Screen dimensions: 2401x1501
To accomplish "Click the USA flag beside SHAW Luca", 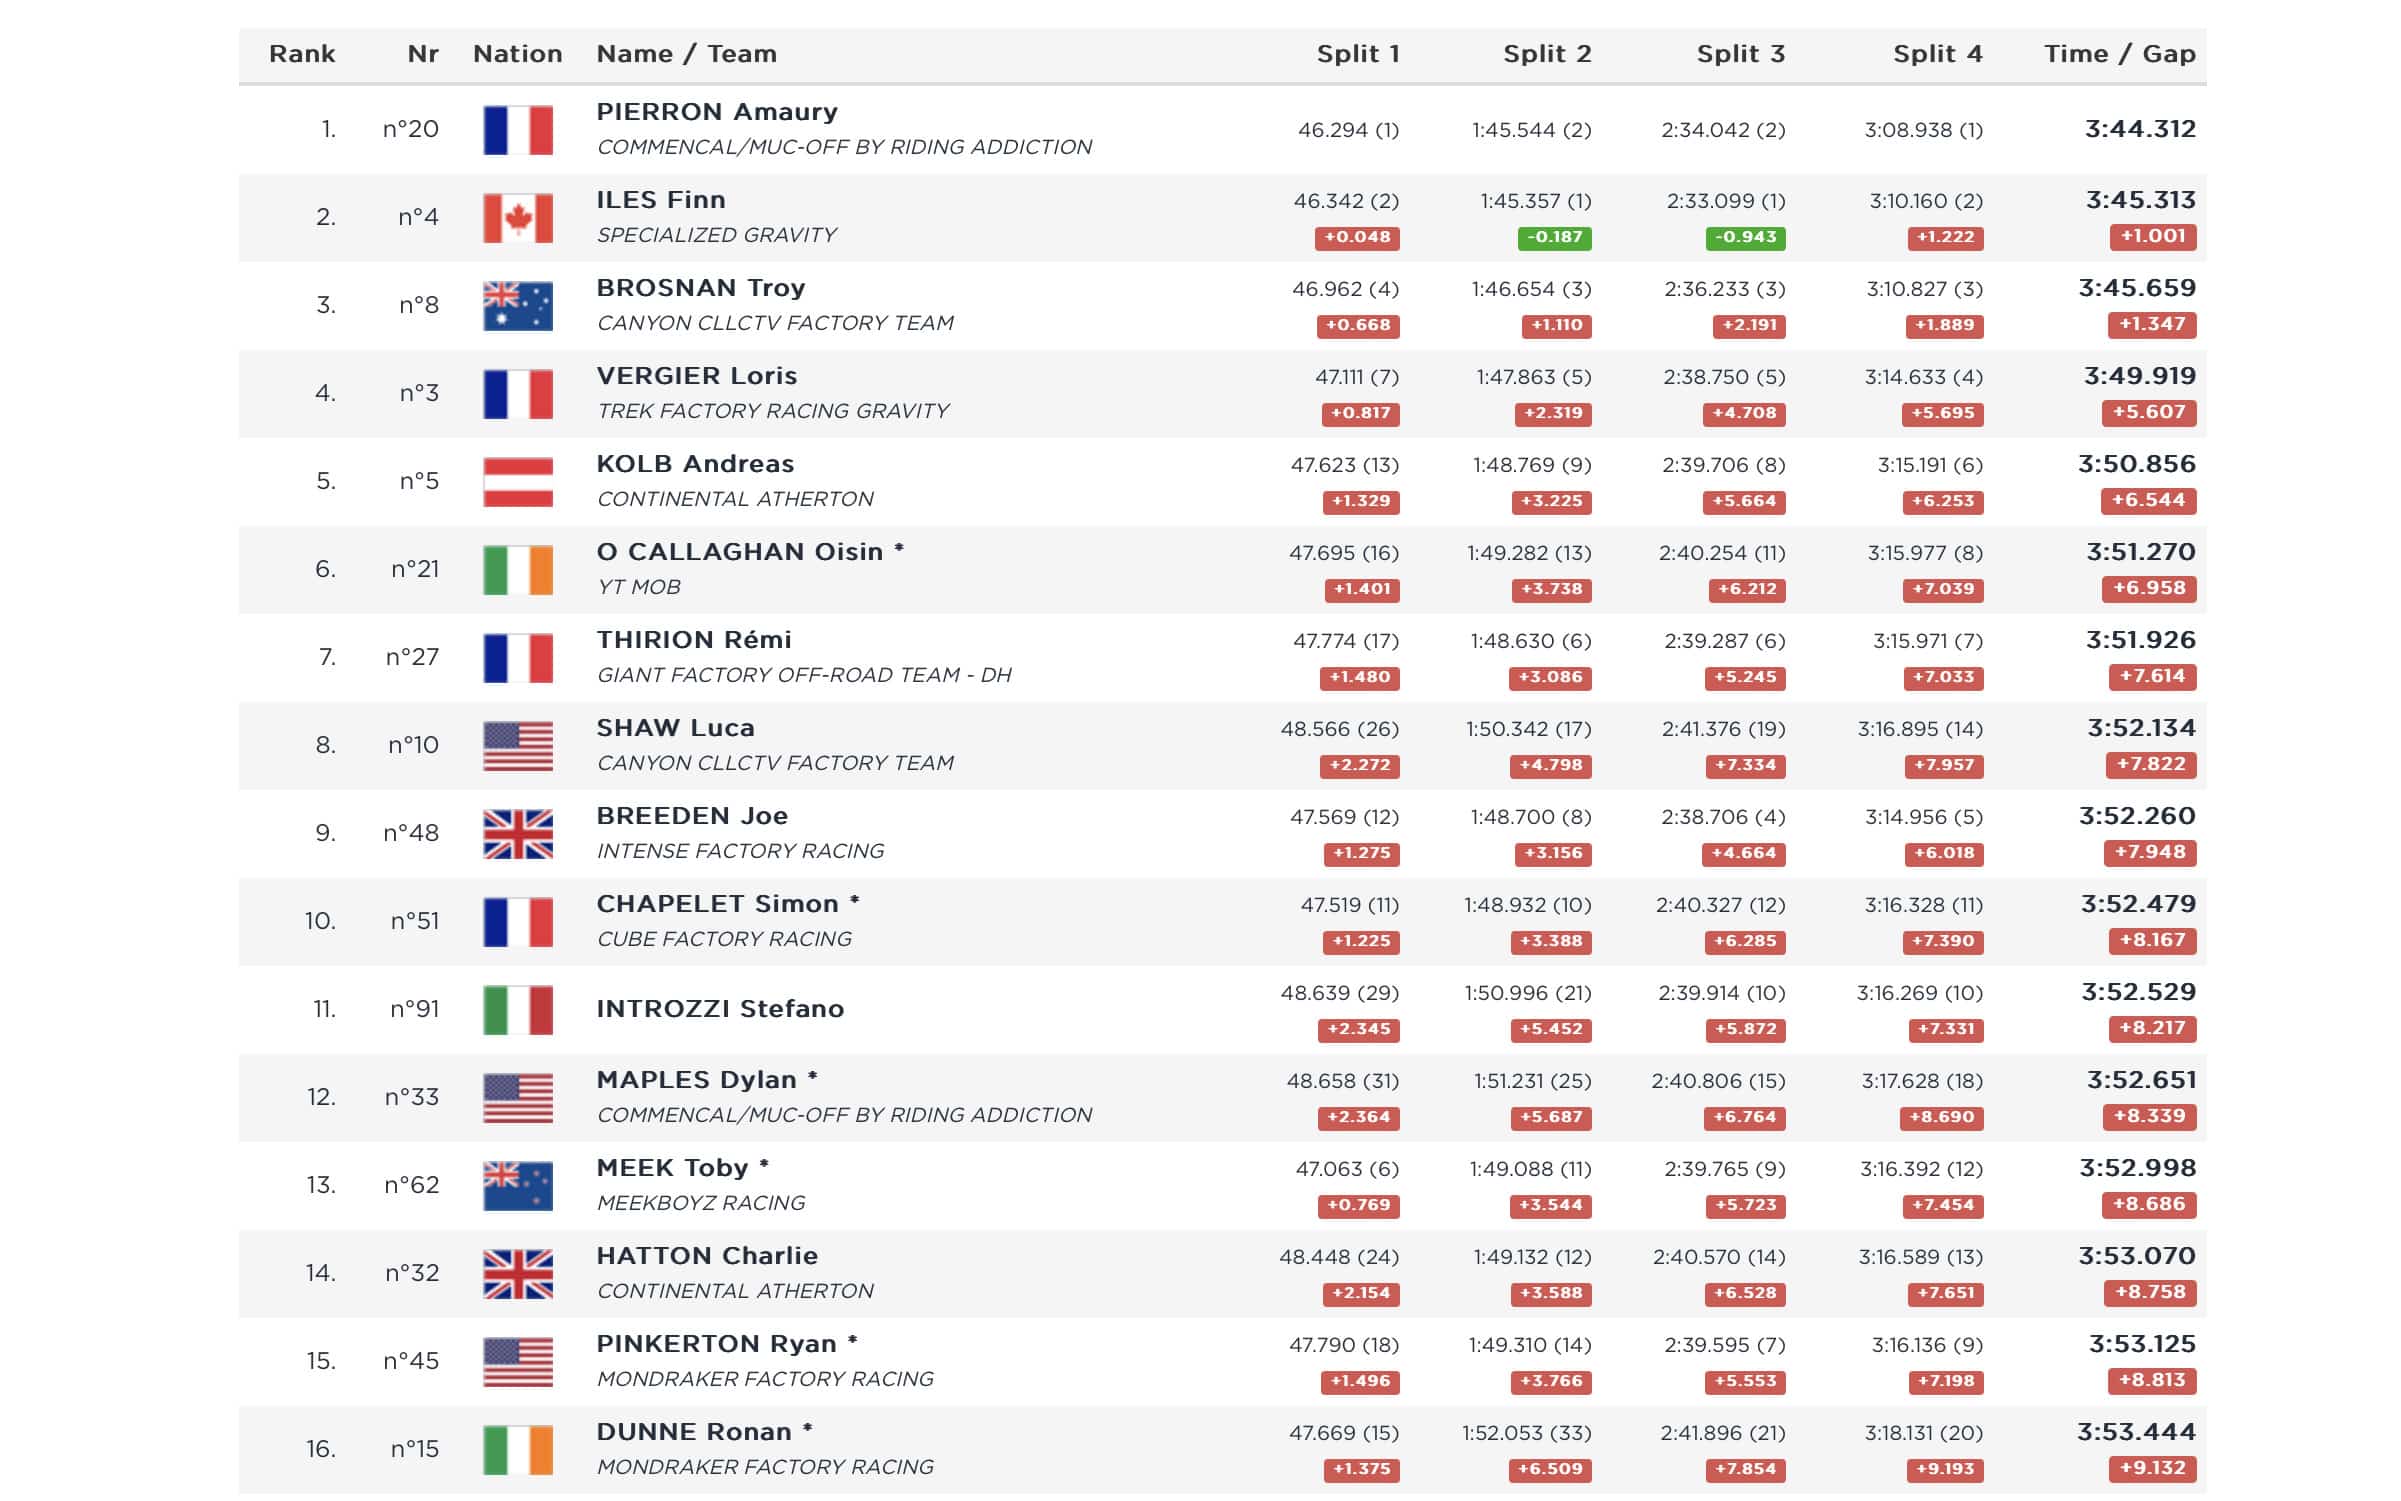I will point(517,746).
